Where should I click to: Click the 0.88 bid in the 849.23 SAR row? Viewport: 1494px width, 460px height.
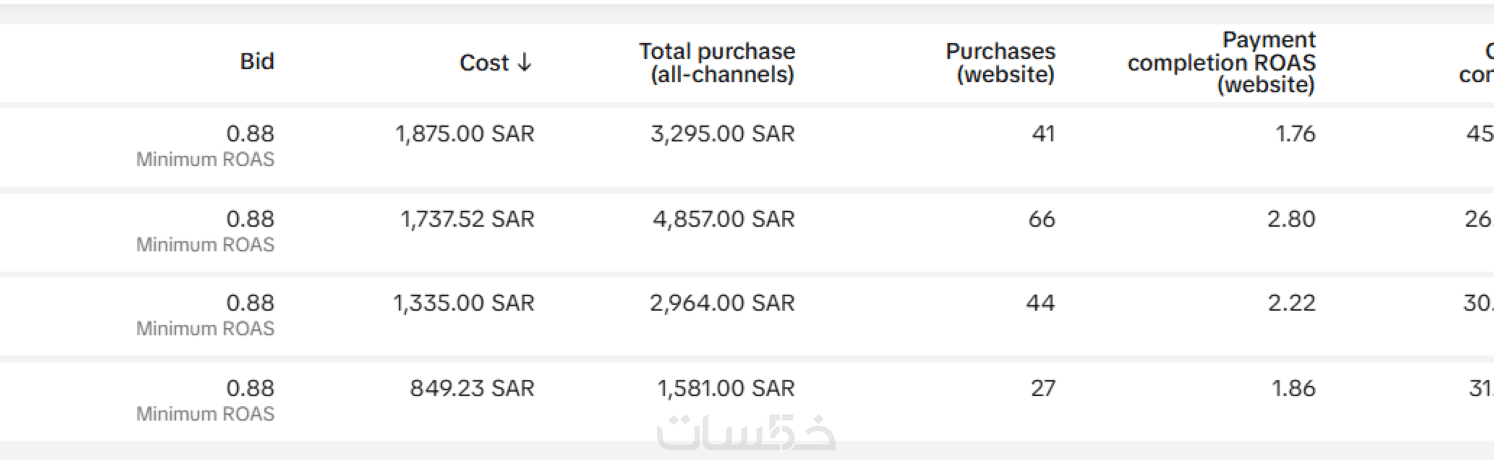pyautogui.click(x=250, y=388)
